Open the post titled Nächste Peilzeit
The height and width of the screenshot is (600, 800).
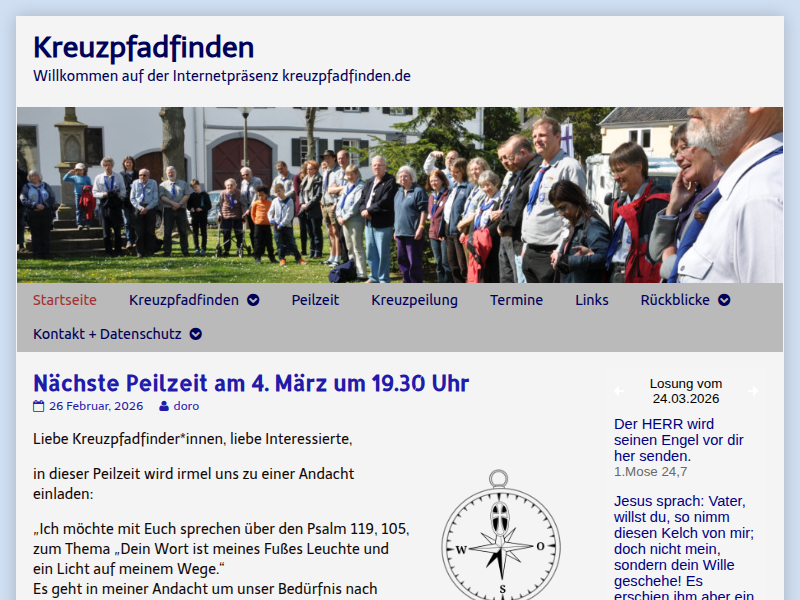[x=251, y=383]
